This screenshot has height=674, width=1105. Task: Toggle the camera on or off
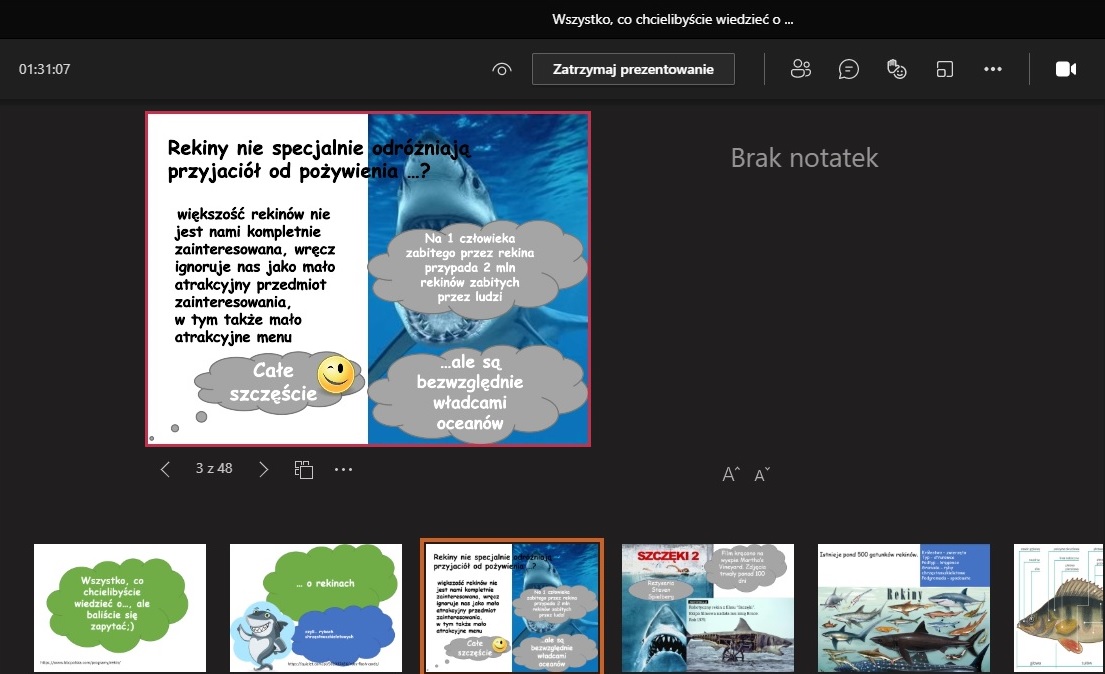coord(1065,69)
